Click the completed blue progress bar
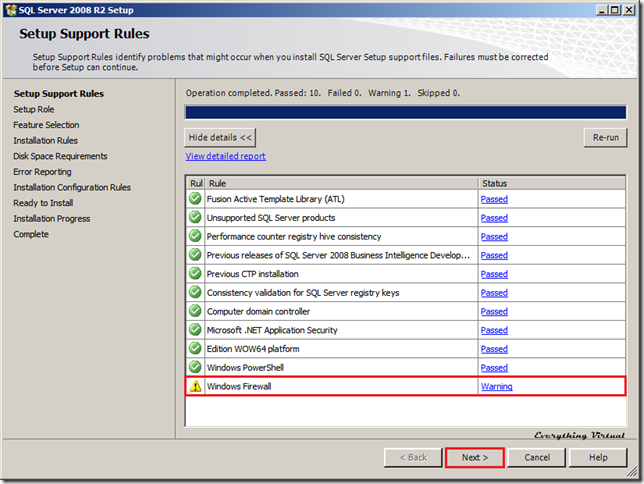The height and width of the screenshot is (484, 644). point(405,112)
